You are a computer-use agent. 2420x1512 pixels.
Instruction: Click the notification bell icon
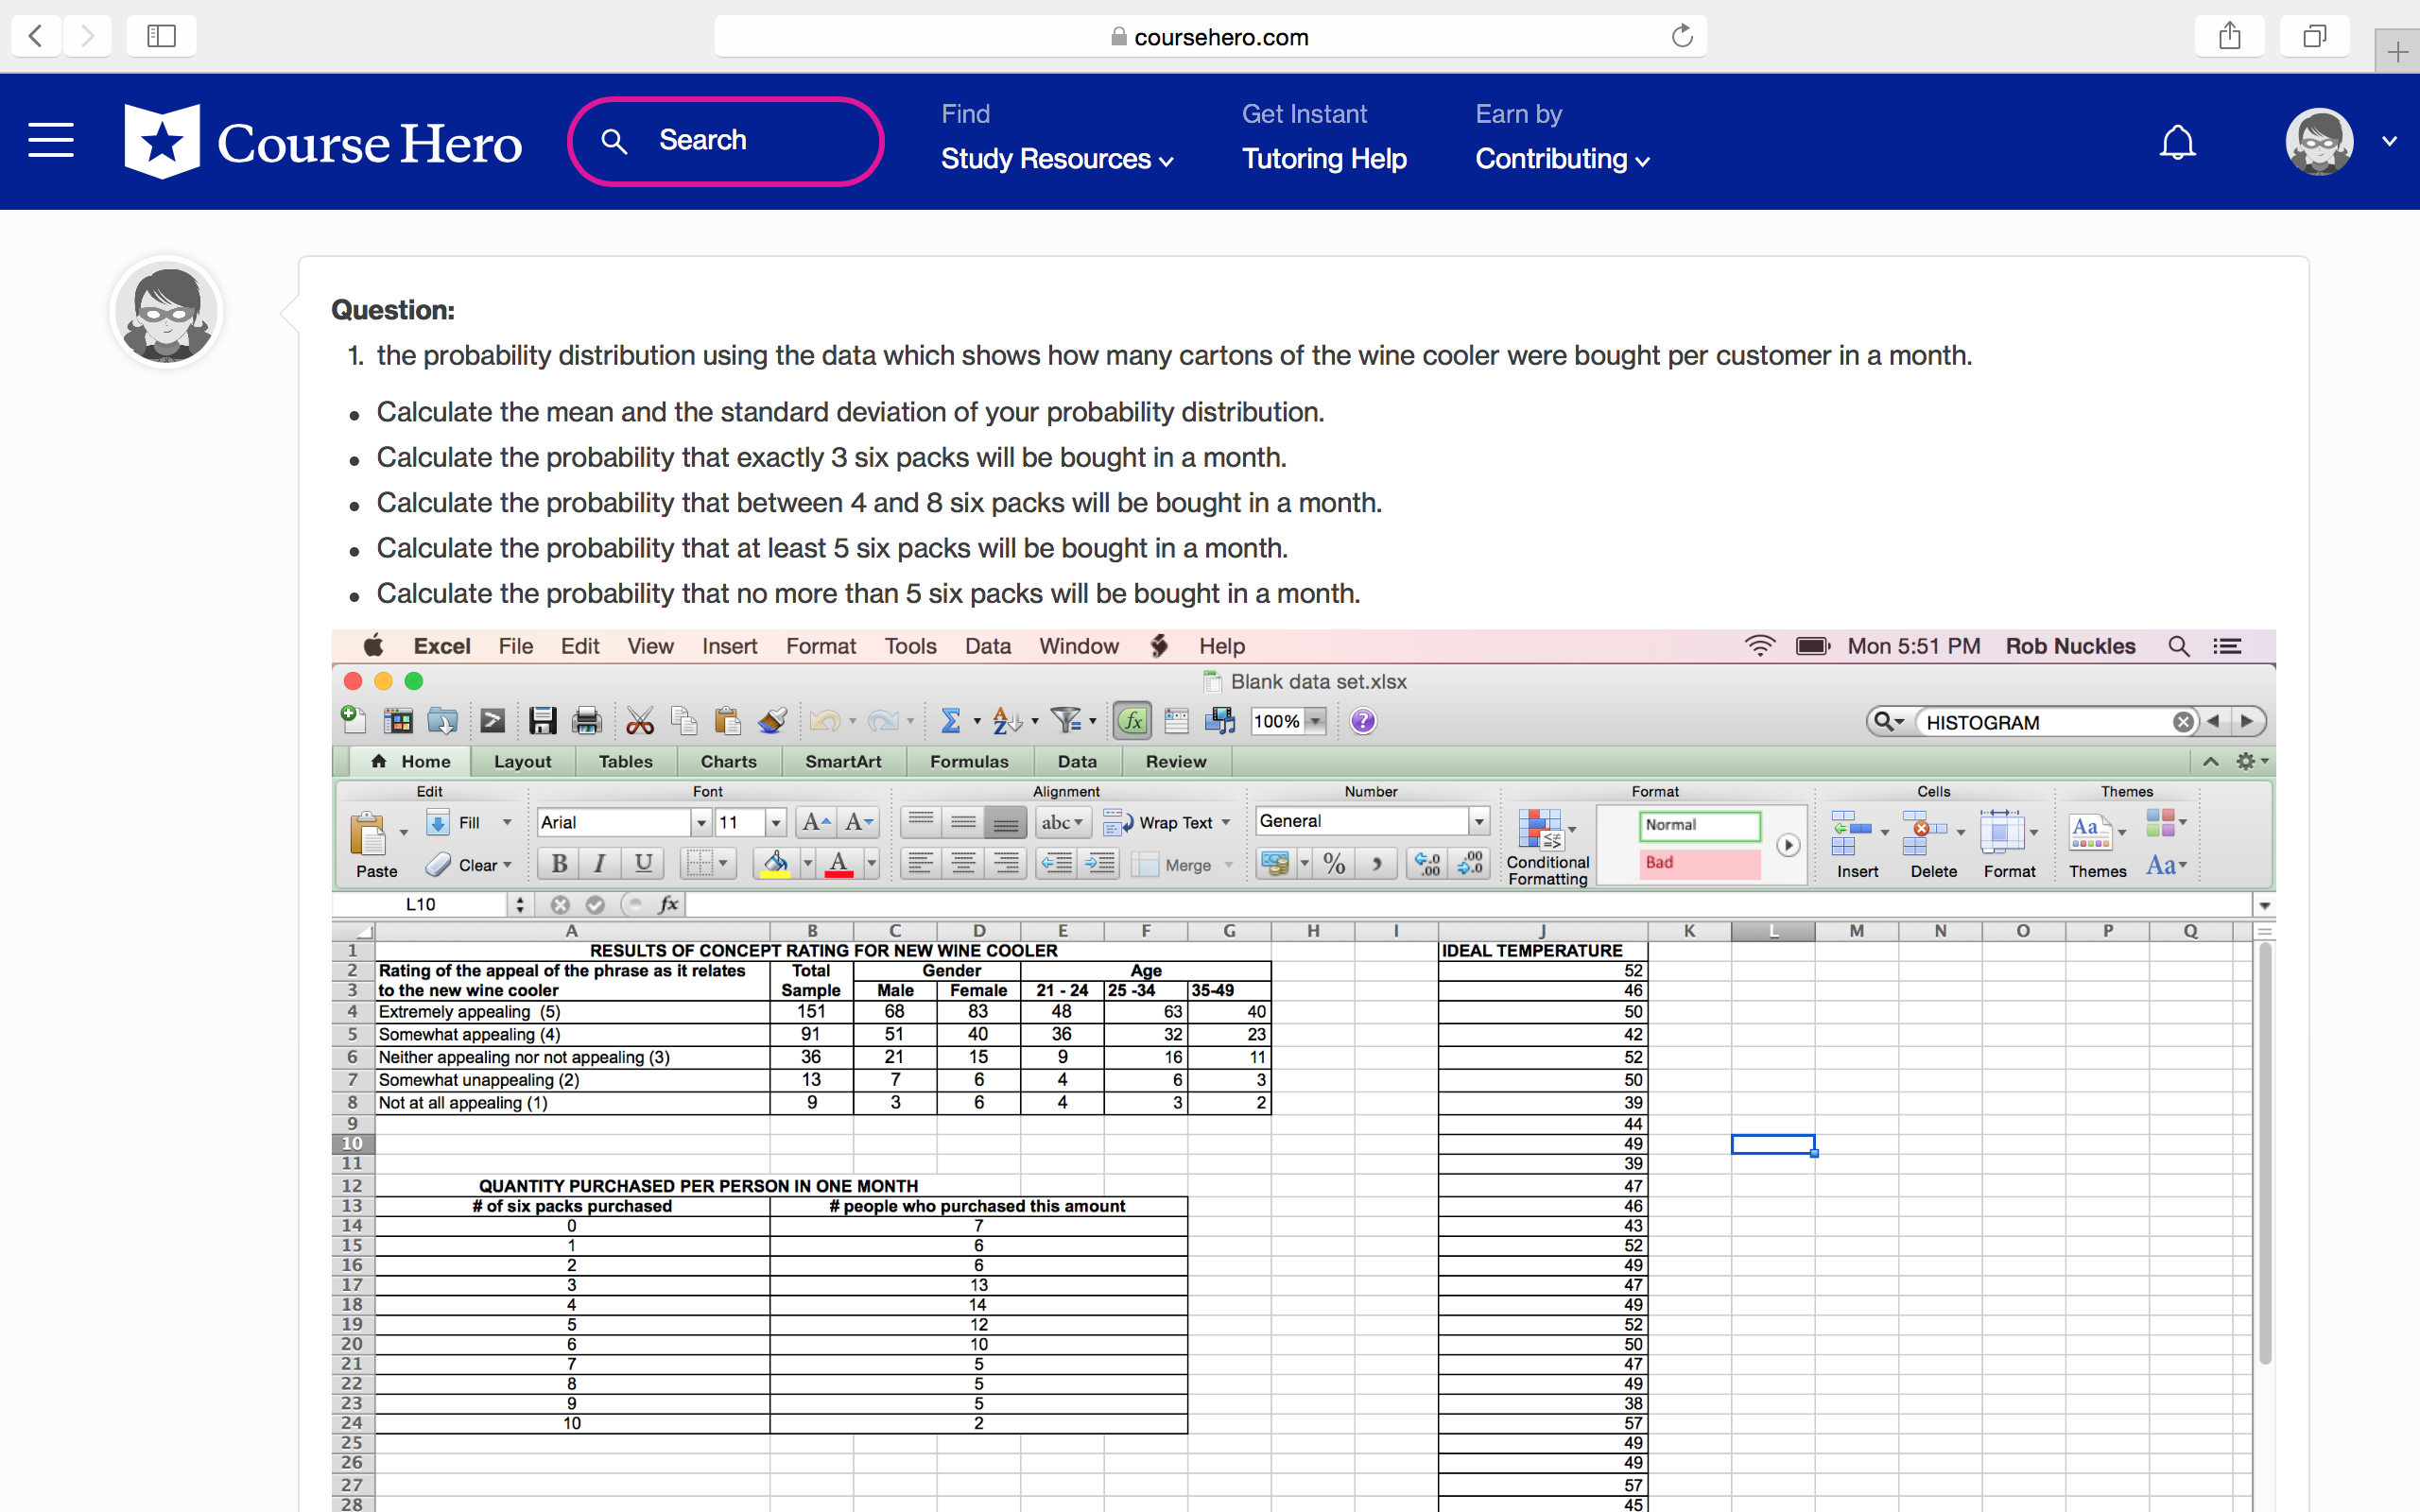2177,142
